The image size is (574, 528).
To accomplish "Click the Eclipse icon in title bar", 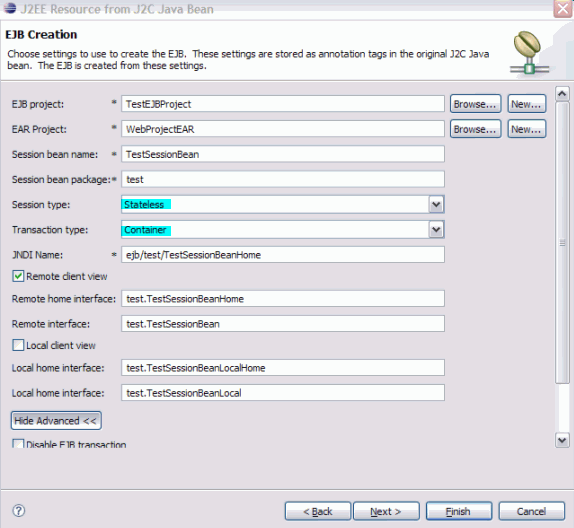I will [10, 7].
